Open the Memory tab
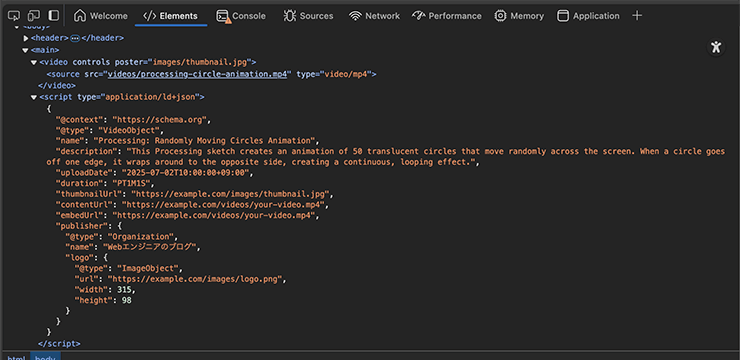 point(519,16)
